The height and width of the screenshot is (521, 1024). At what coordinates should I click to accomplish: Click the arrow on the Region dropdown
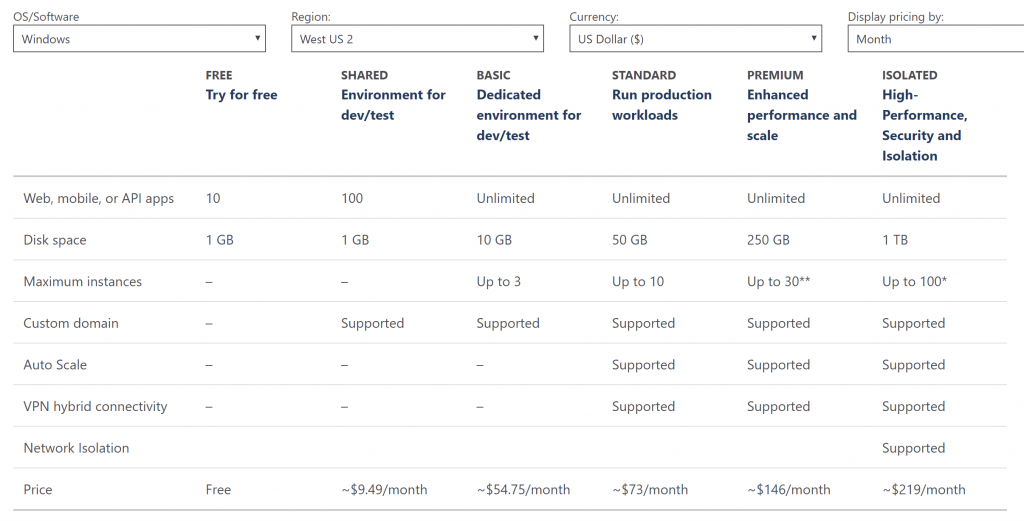click(x=536, y=38)
